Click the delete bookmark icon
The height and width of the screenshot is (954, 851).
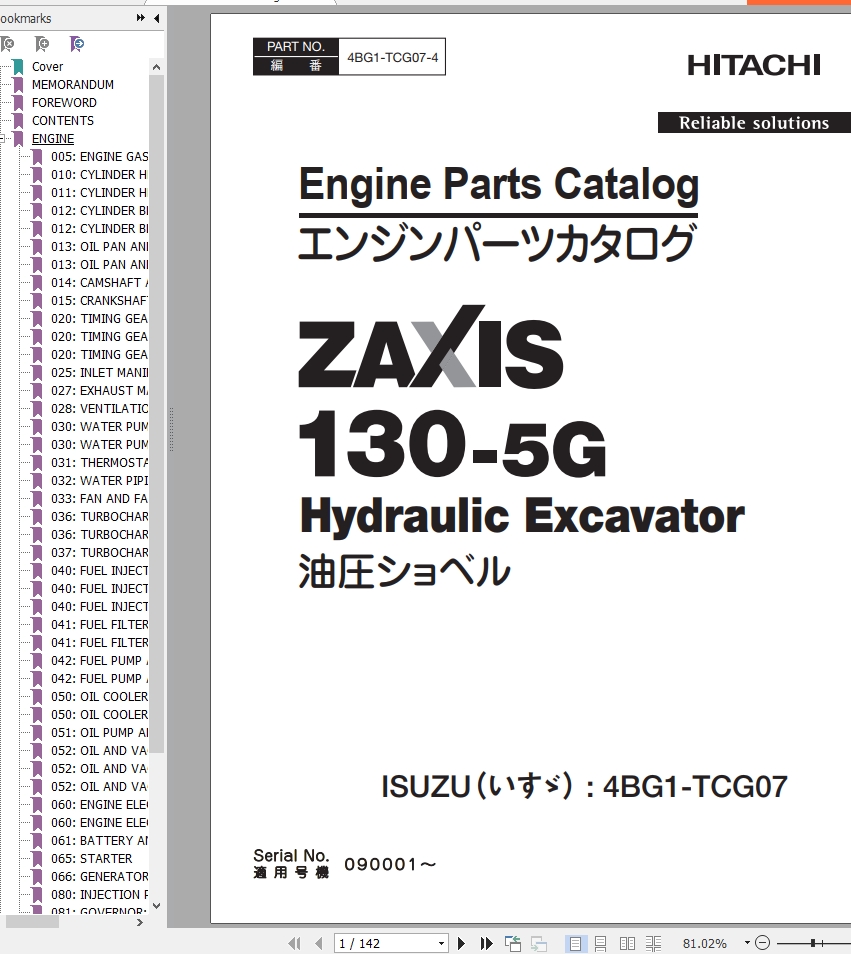(7, 43)
